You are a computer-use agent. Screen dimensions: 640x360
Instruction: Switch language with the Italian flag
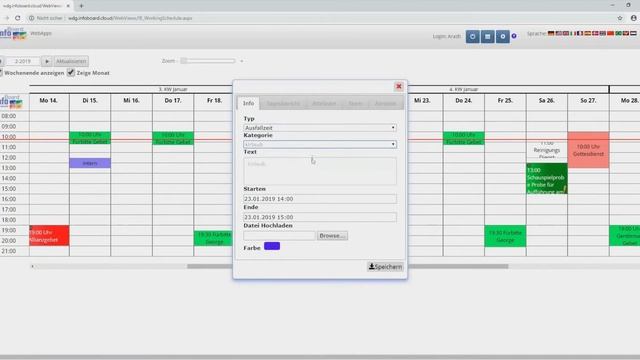point(573,33)
